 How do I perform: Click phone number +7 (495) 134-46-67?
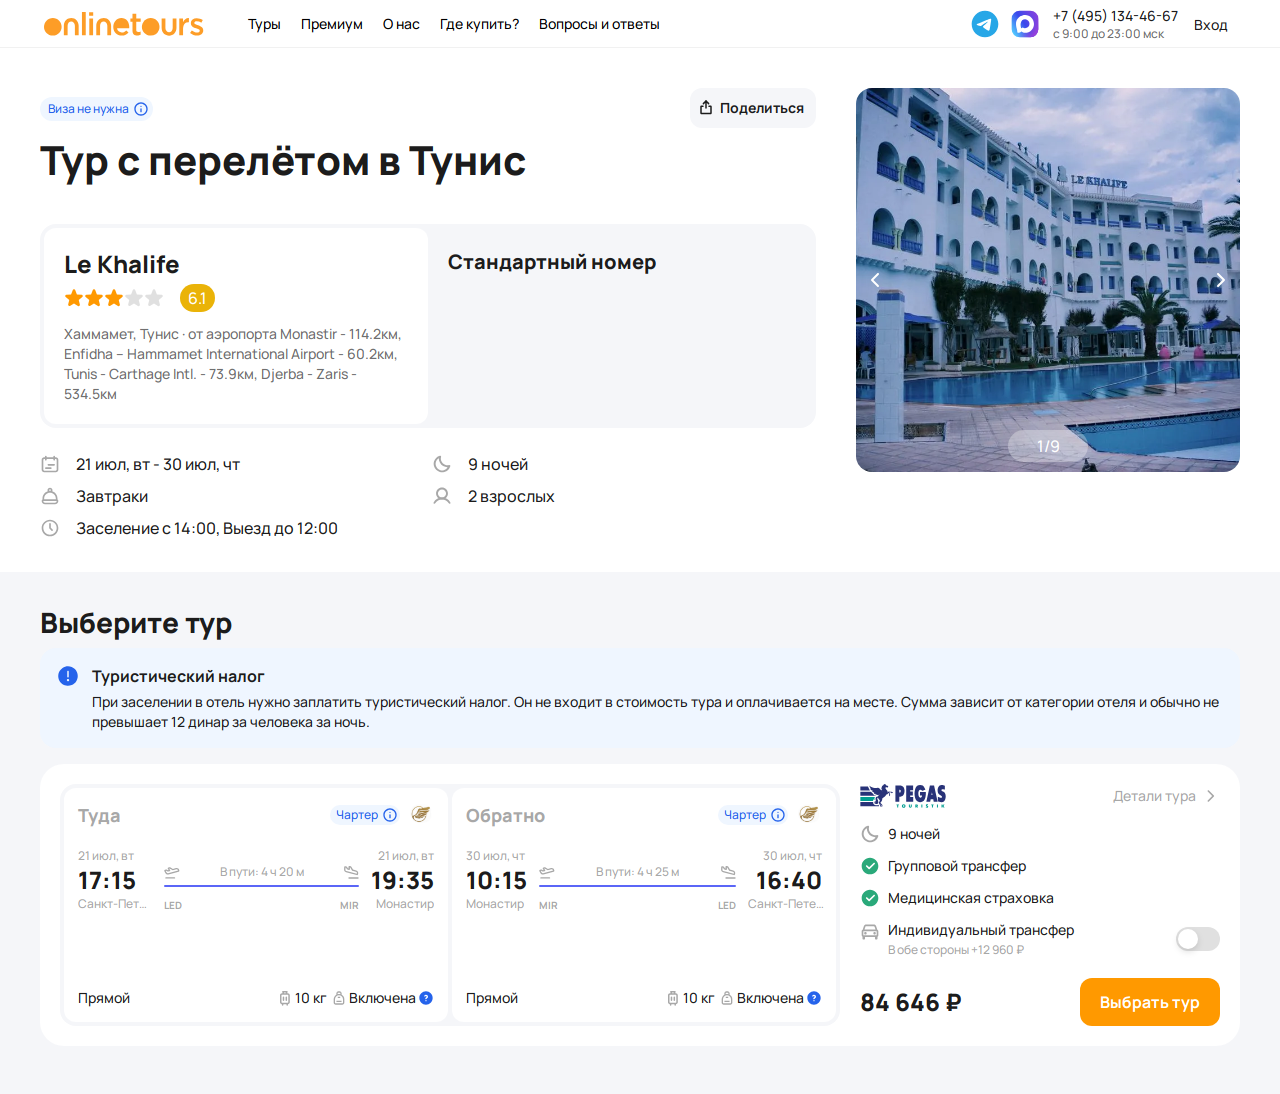[x=1115, y=16]
